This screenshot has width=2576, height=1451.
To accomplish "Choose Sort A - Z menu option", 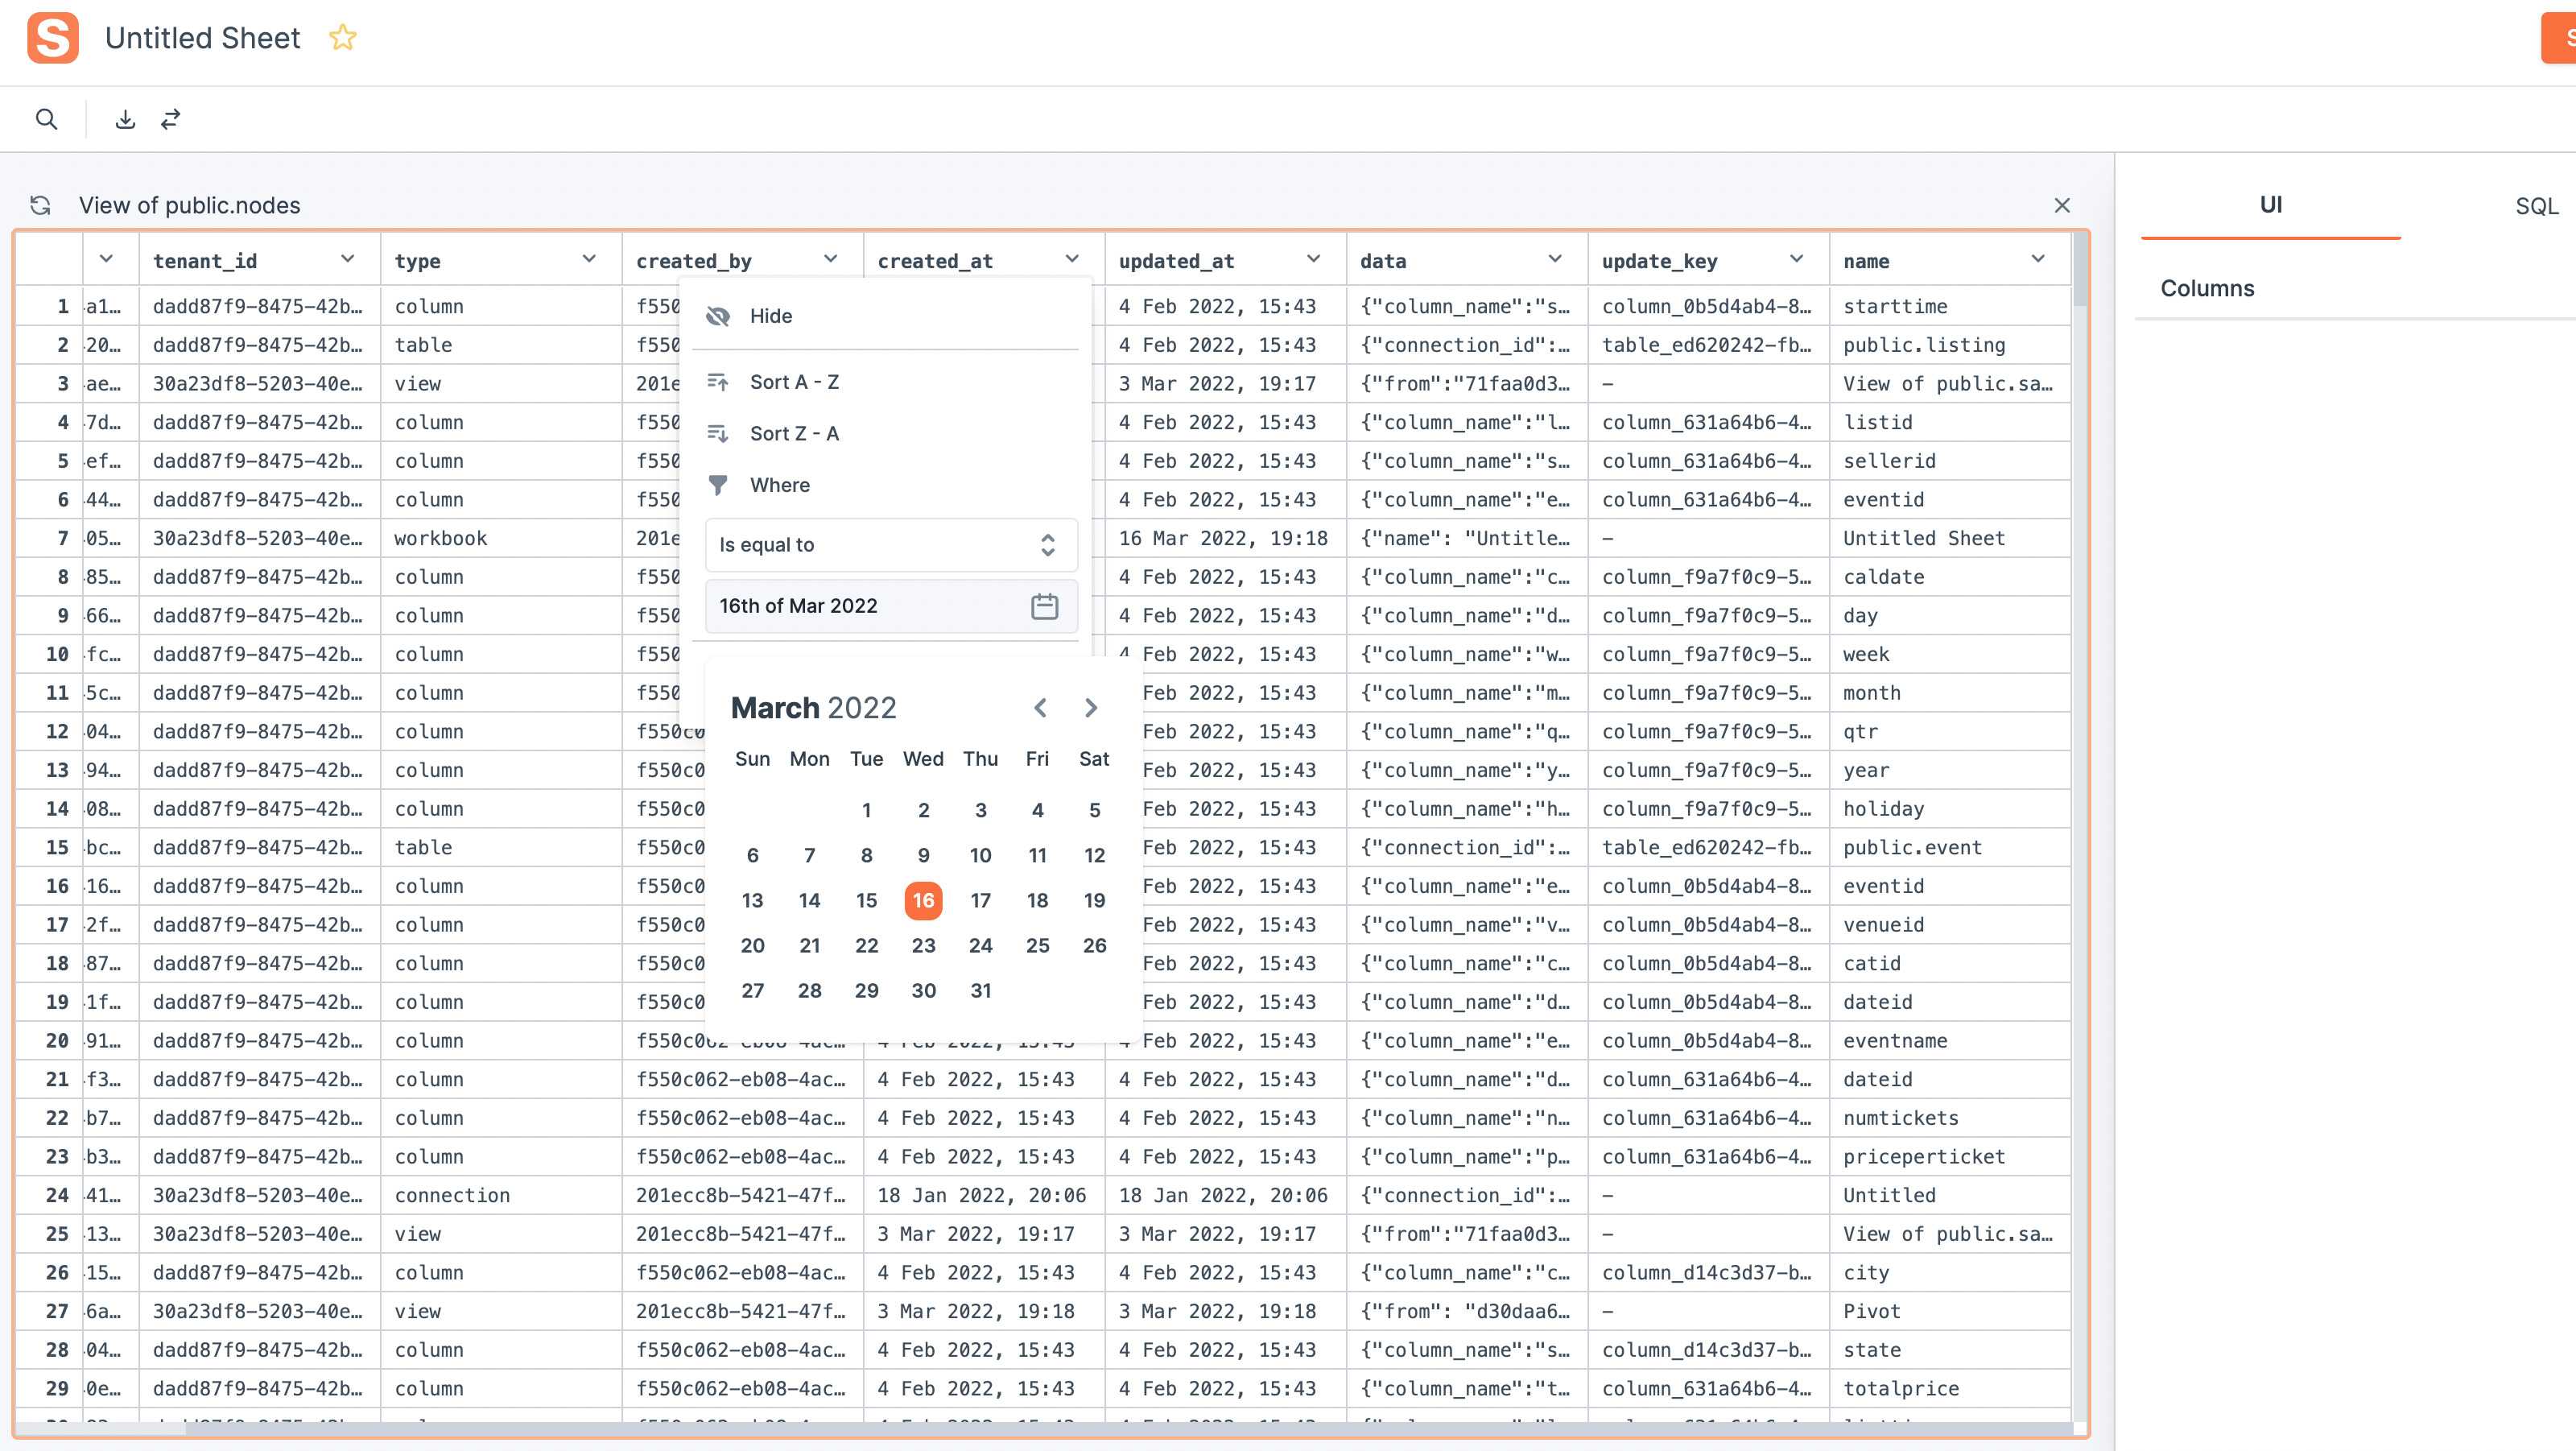I will coord(794,382).
